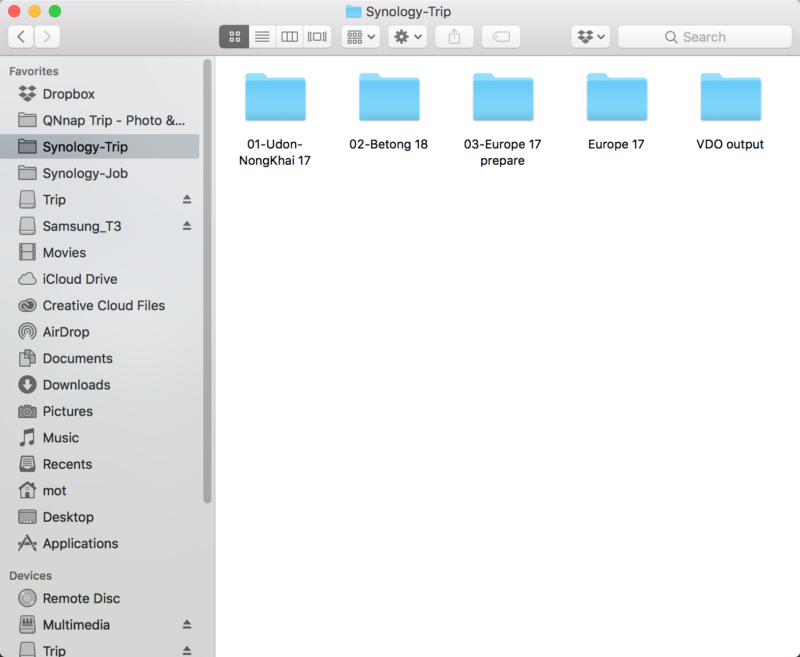The height and width of the screenshot is (657, 800).
Task: Open QNnap Trip - Photo & sidebar item
Action: point(100,120)
